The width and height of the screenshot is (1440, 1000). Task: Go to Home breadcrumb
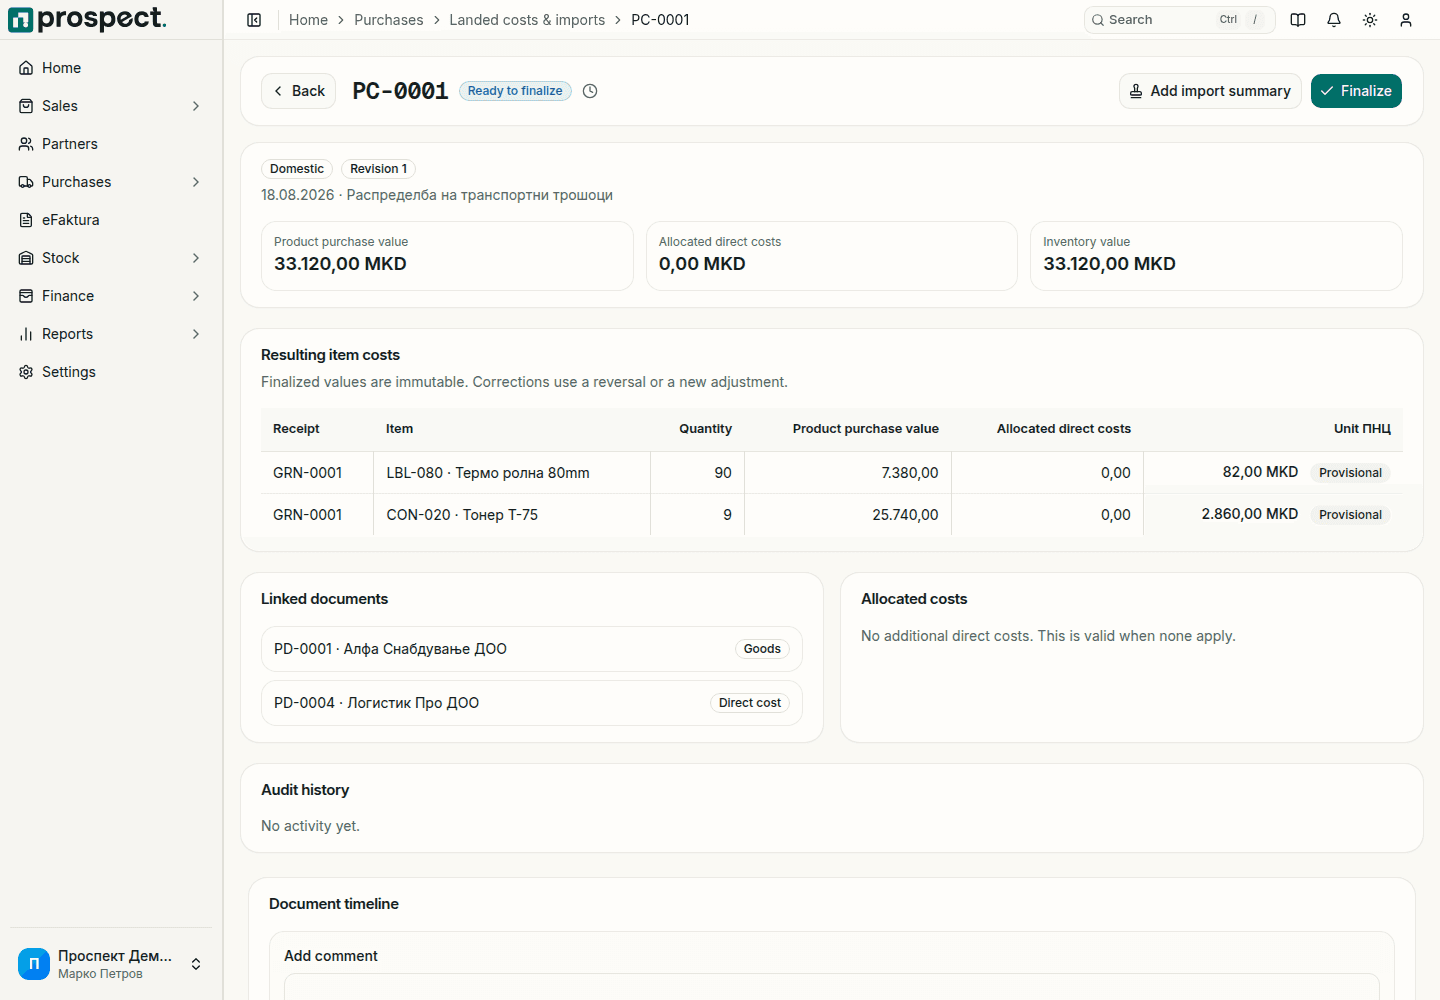(x=308, y=20)
